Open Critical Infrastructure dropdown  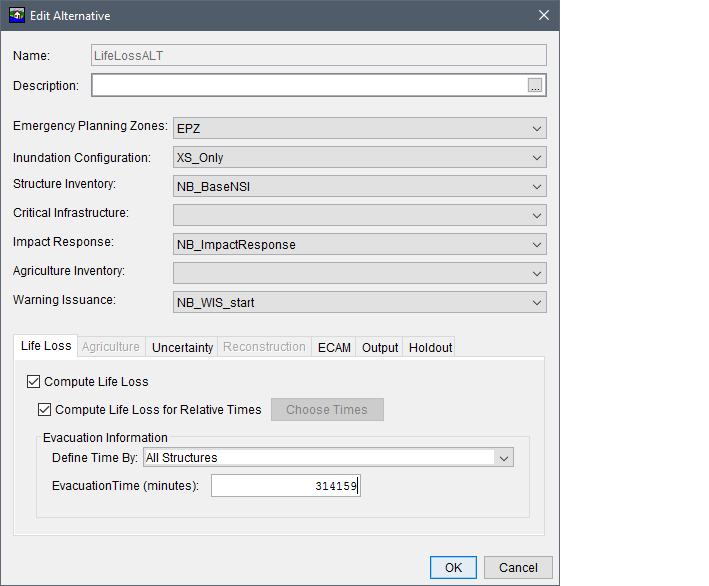tap(359, 215)
